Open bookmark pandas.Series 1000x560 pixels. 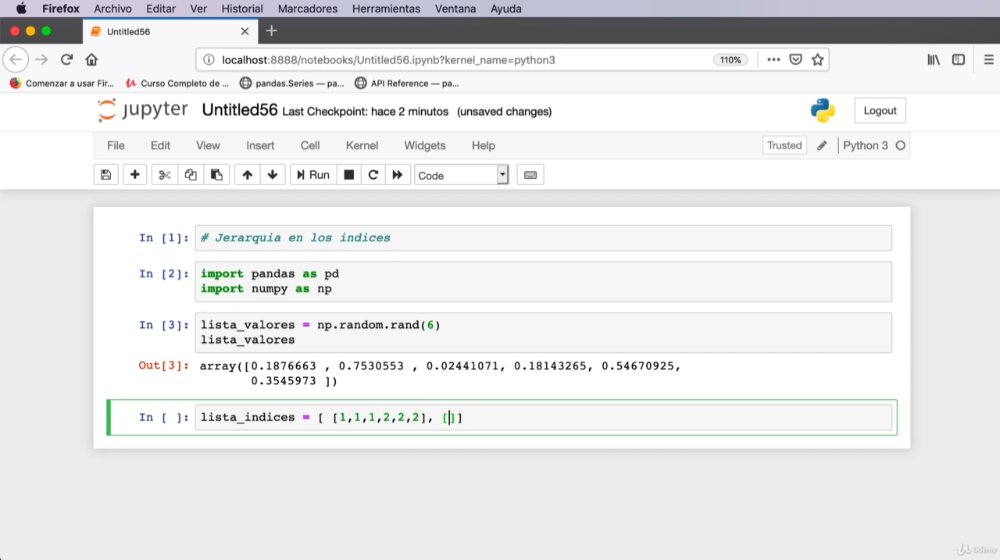[x=291, y=83]
